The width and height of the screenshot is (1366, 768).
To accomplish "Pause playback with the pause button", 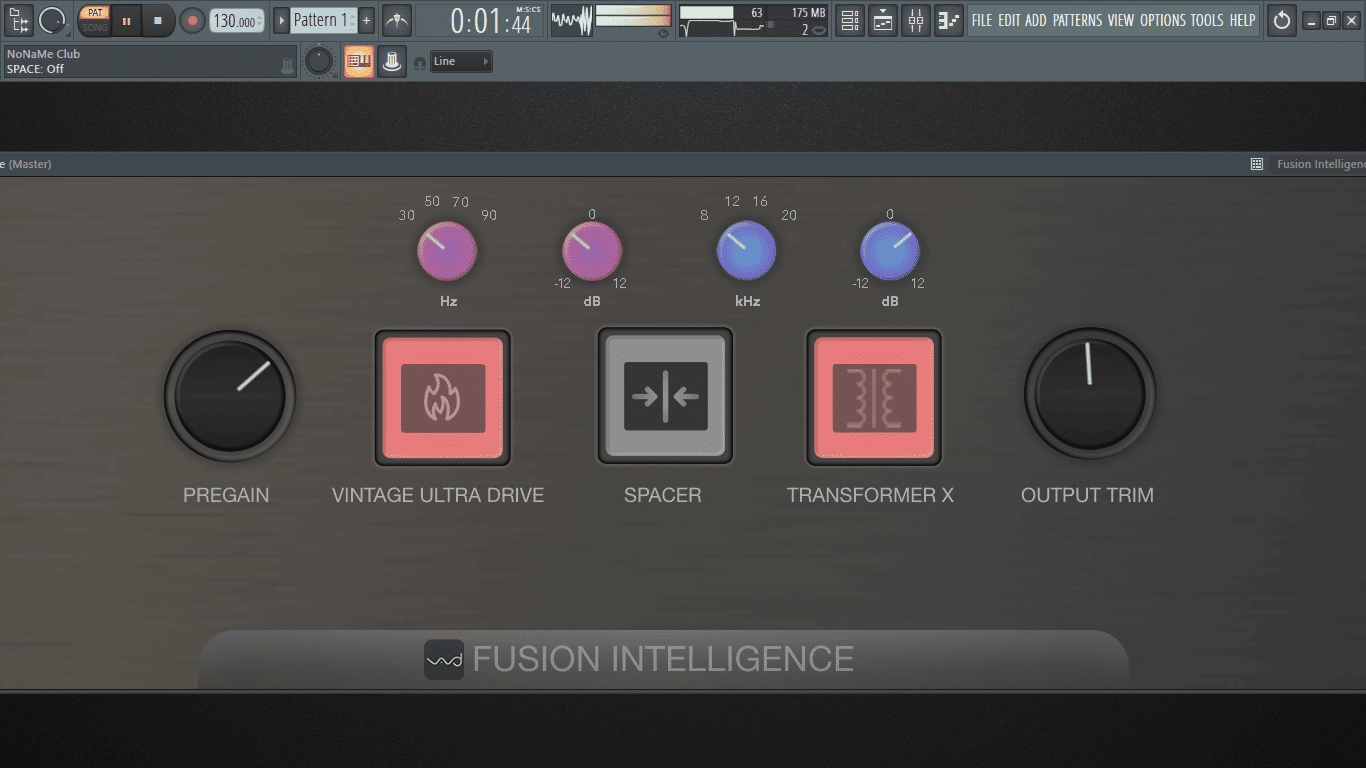I will pos(126,20).
